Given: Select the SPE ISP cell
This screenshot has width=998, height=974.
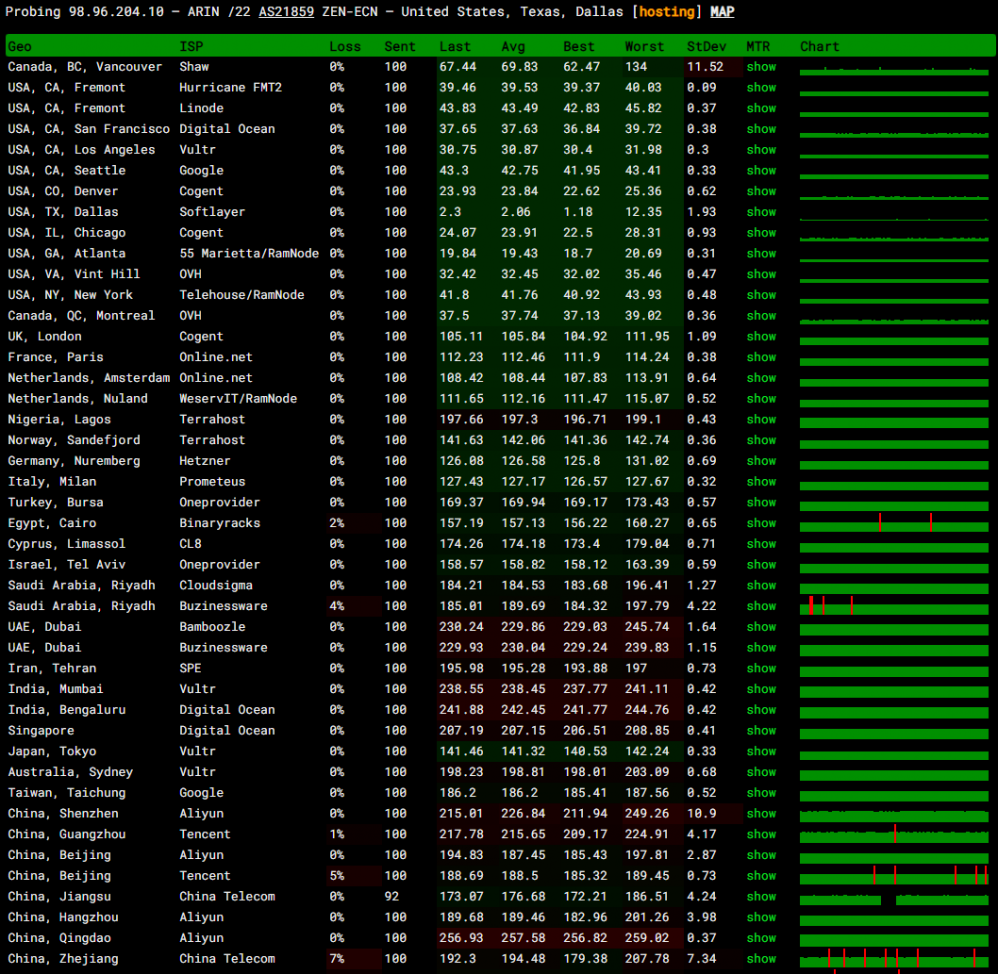Looking at the screenshot, I should coord(190,668).
